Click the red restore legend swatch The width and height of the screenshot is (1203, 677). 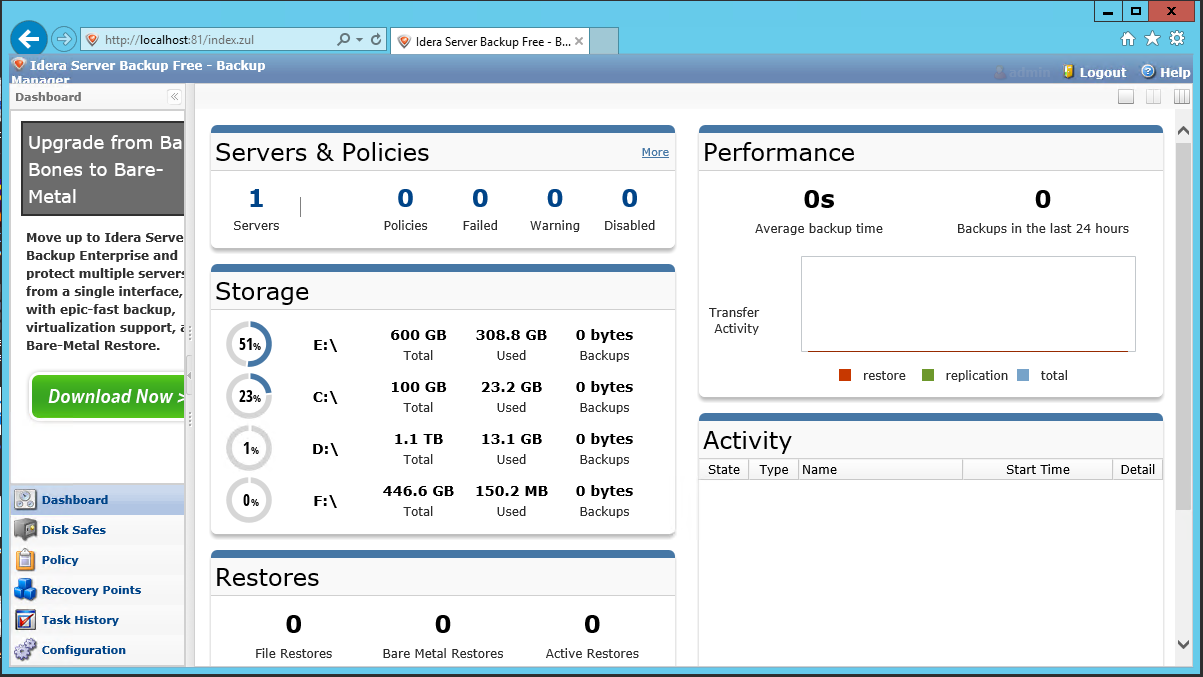pyautogui.click(x=845, y=376)
